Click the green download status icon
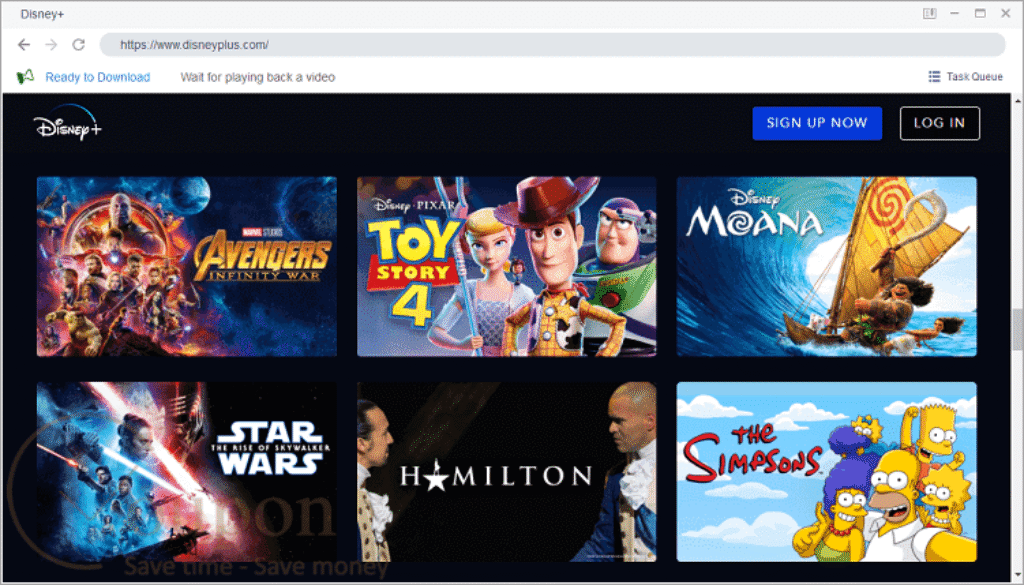This screenshot has height=585, width=1024. [x=25, y=76]
